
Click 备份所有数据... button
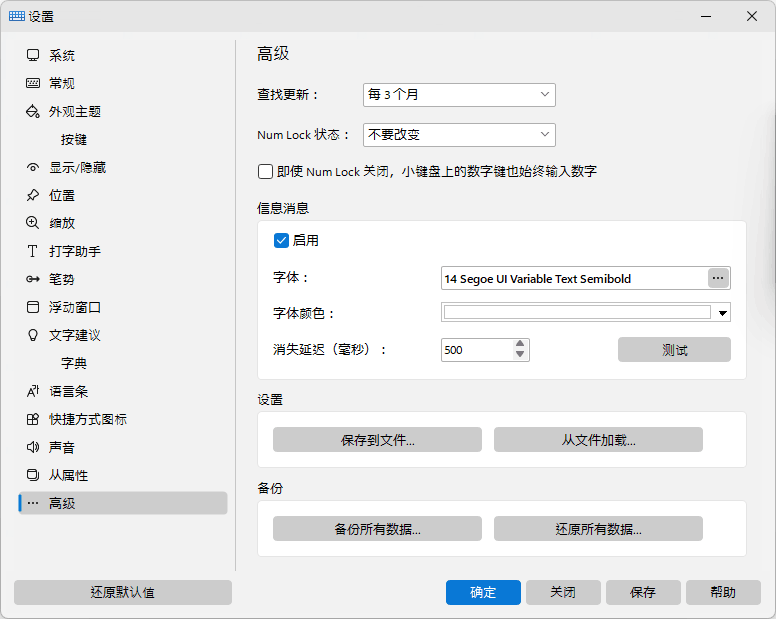click(377, 528)
